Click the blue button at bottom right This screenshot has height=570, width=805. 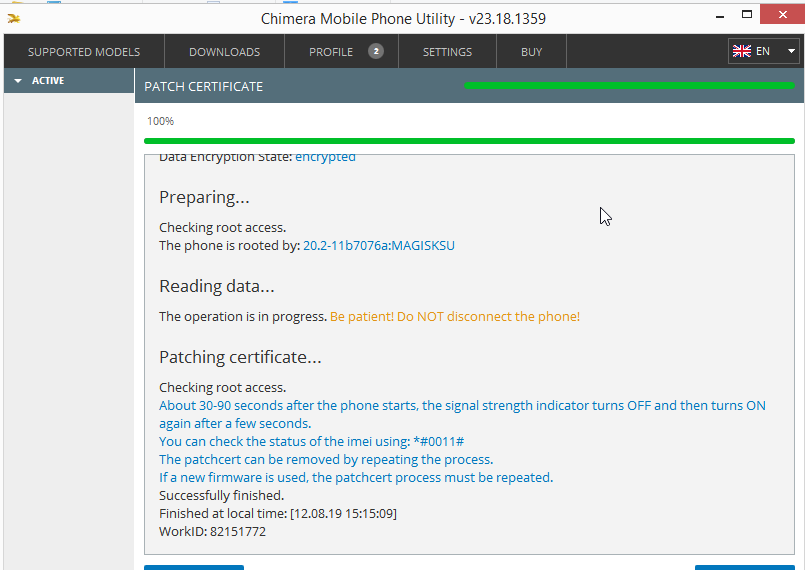(744, 567)
